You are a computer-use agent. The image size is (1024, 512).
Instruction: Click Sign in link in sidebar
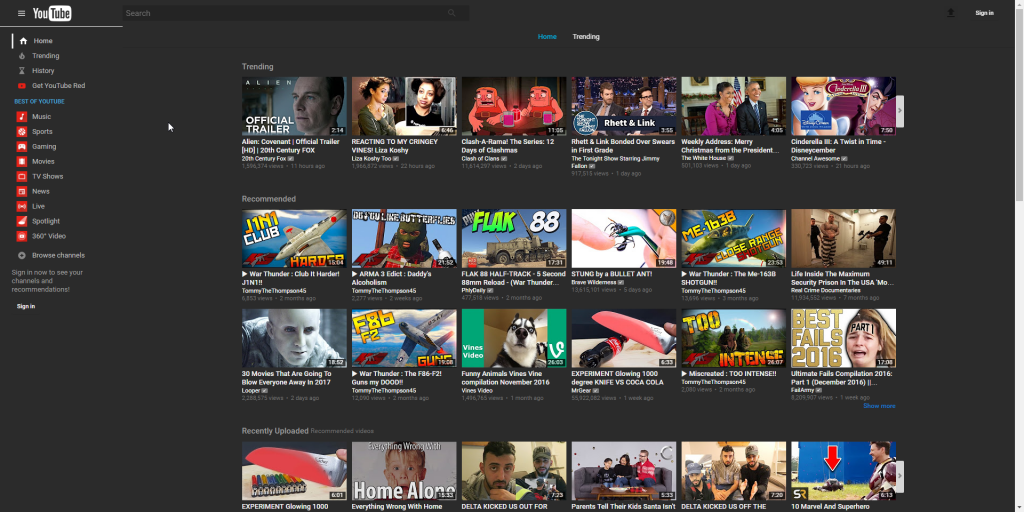coord(26,306)
